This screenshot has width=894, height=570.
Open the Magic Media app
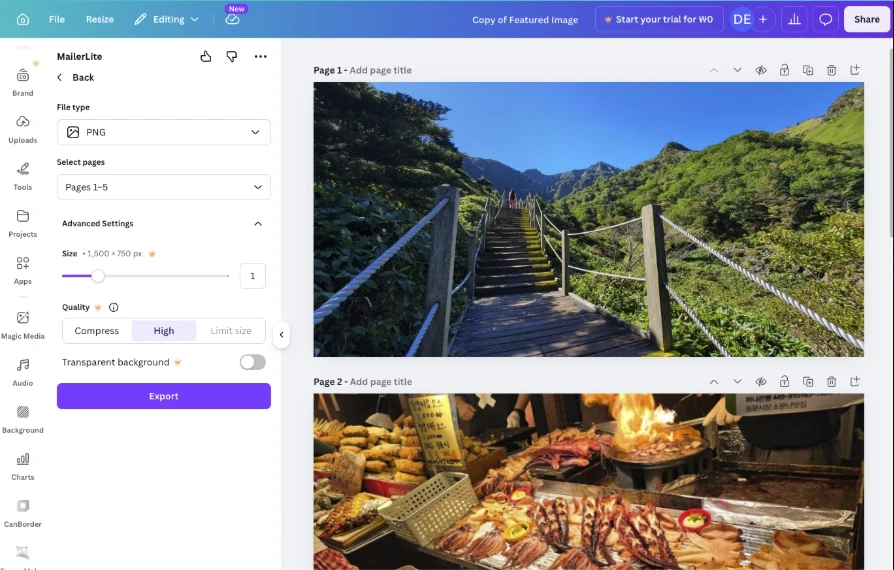coord(23,325)
